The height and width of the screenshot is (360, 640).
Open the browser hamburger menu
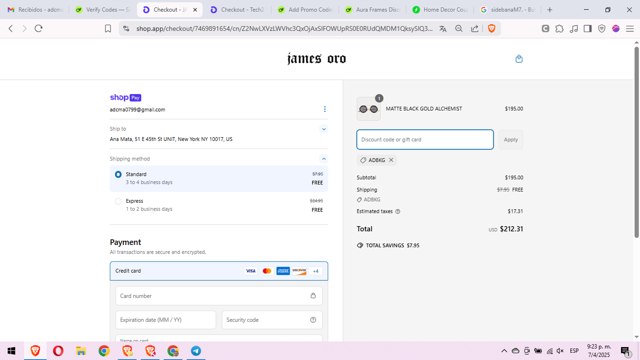tap(630, 29)
